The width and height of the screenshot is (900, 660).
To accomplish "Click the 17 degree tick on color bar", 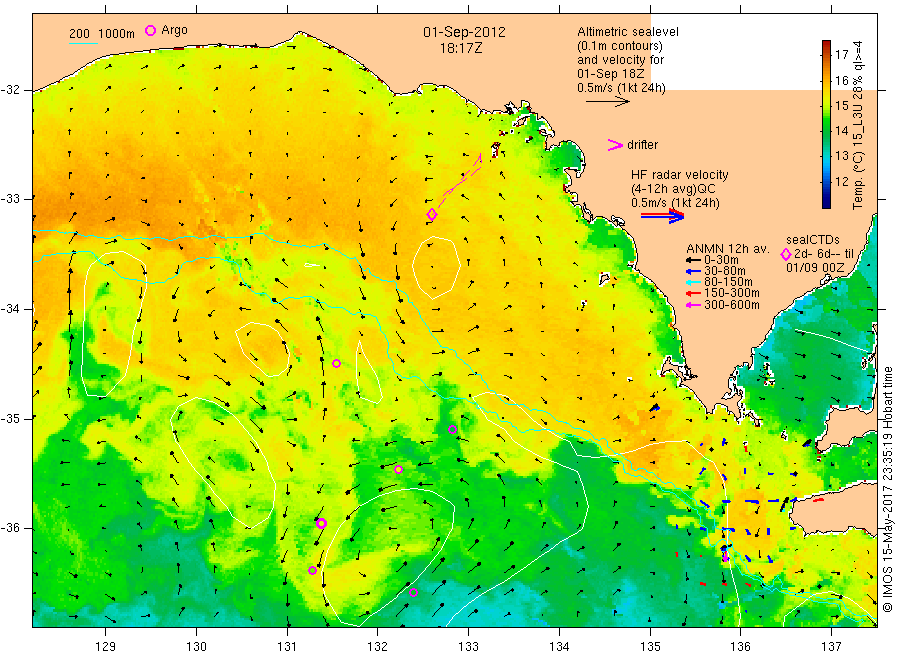I will pyautogui.click(x=841, y=55).
